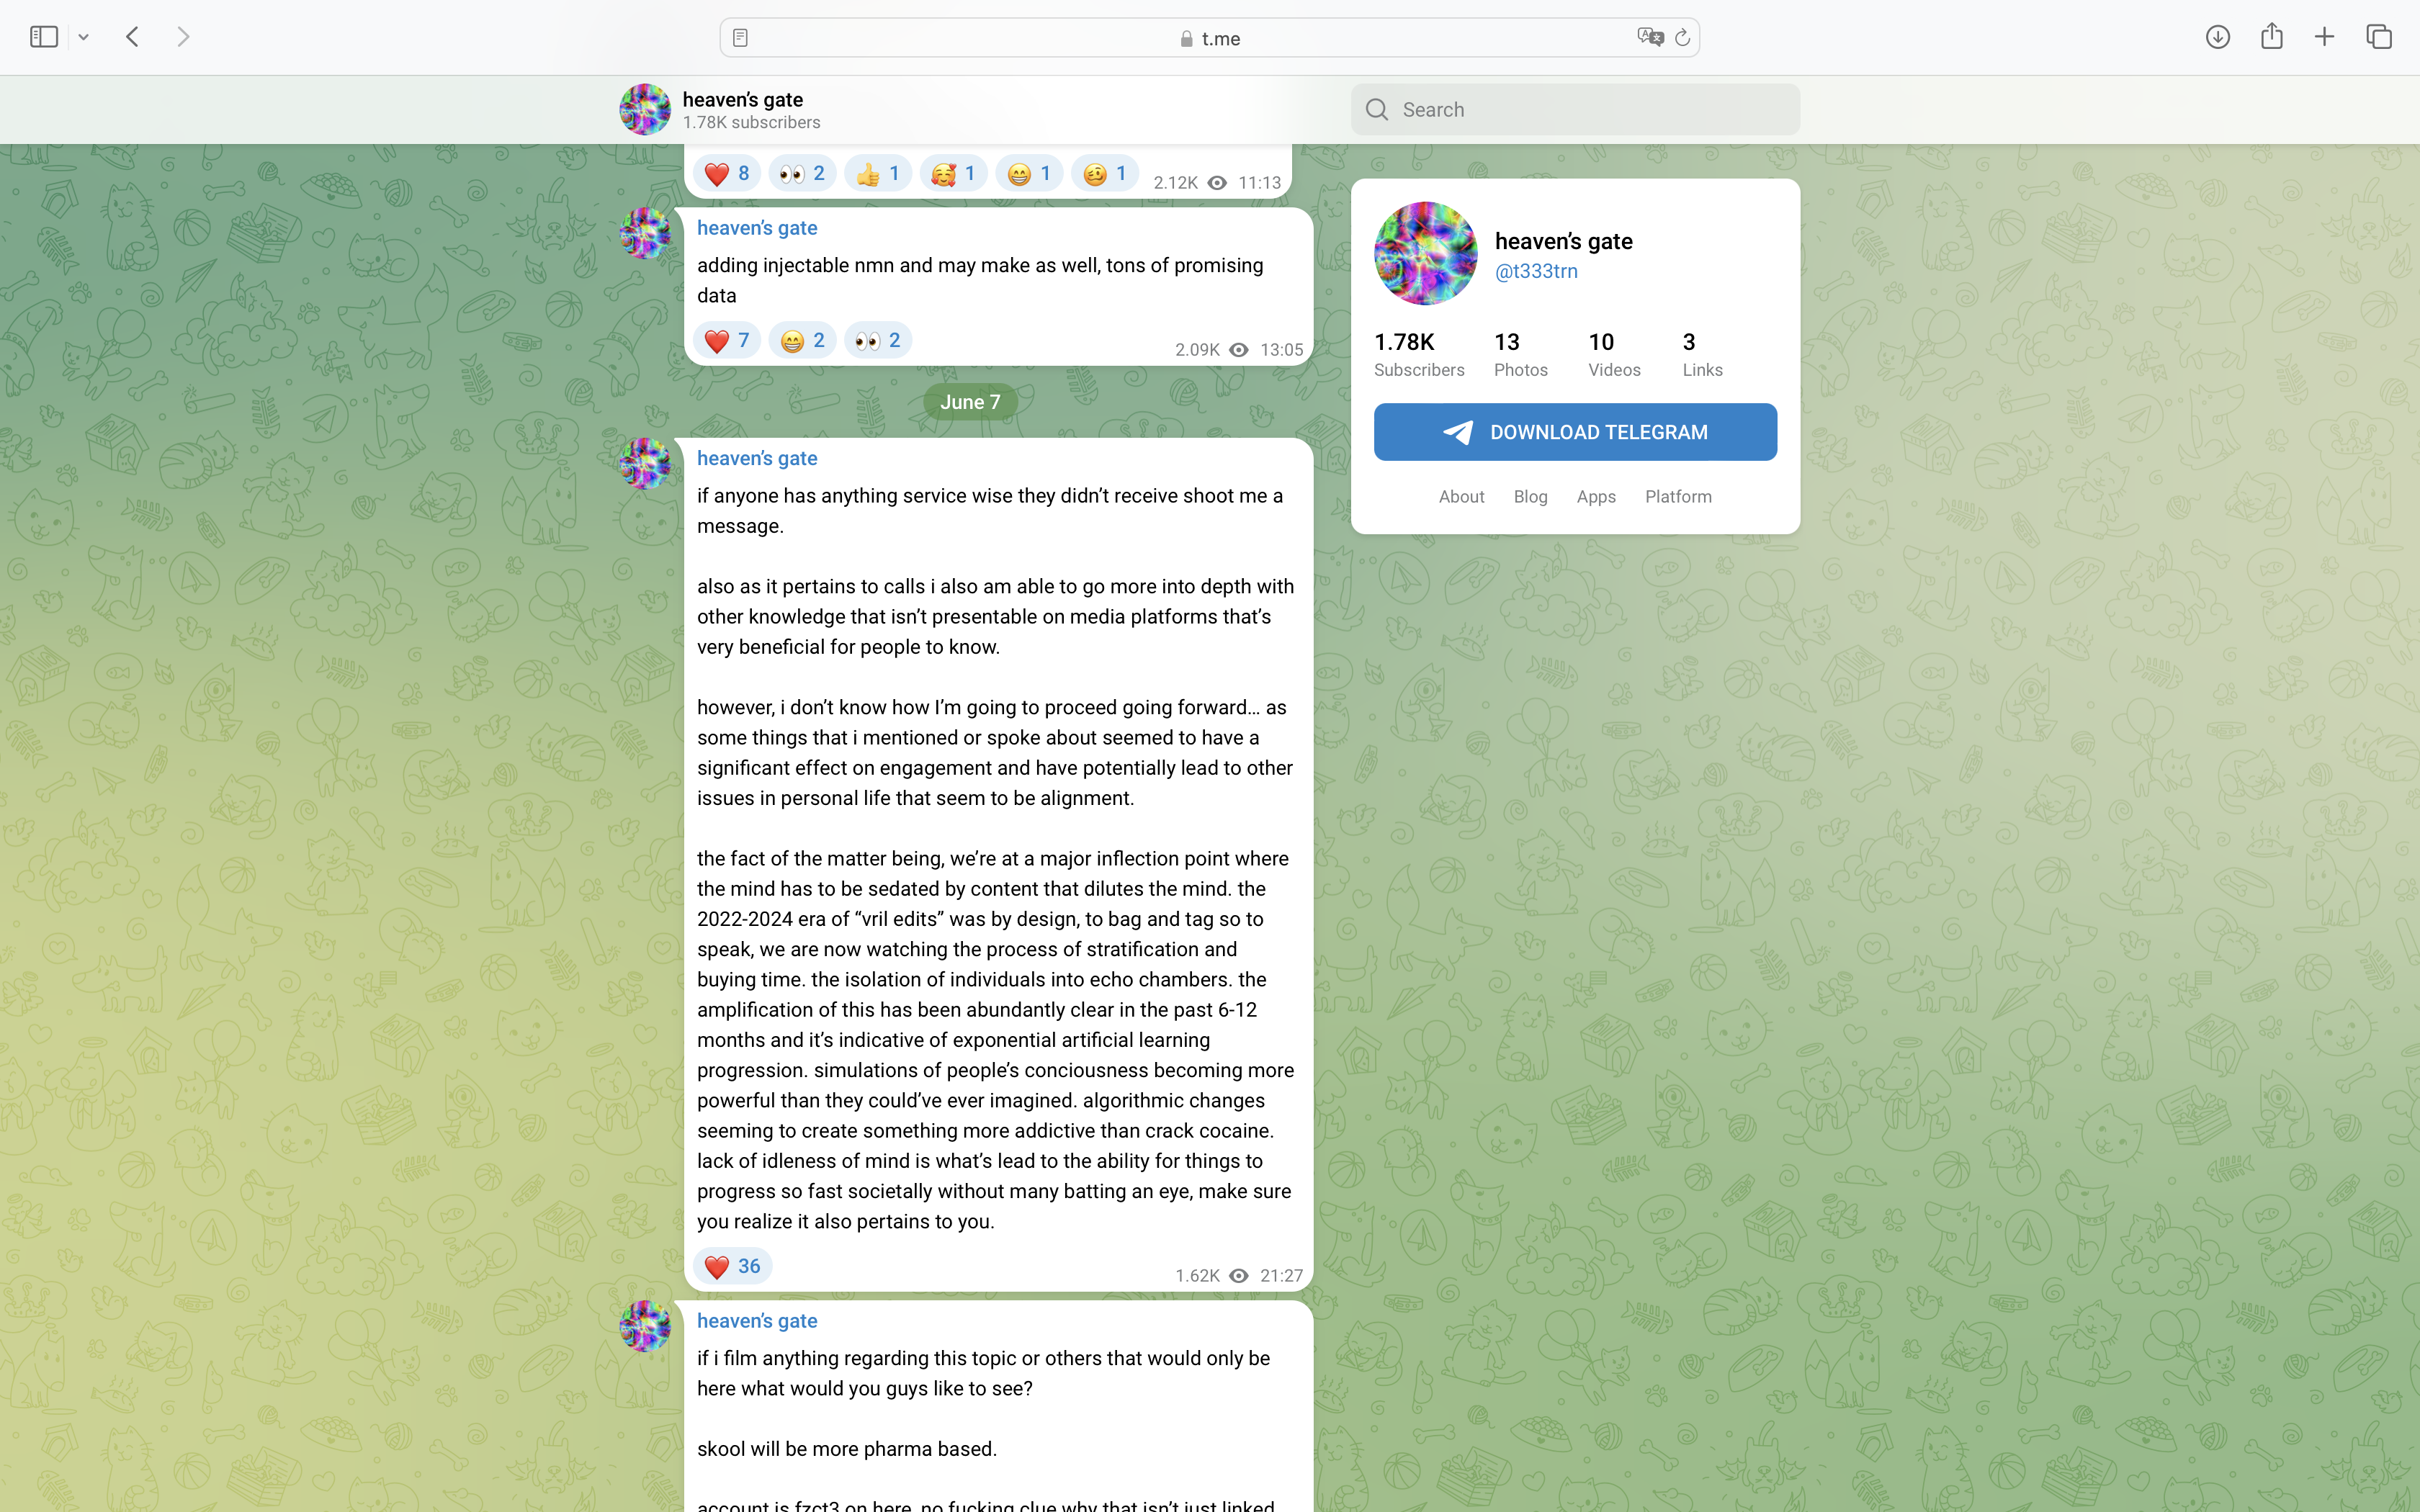This screenshot has height=1512, width=2420.
Task: Toggle the Safari sidebar icon
Action: (44, 37)
